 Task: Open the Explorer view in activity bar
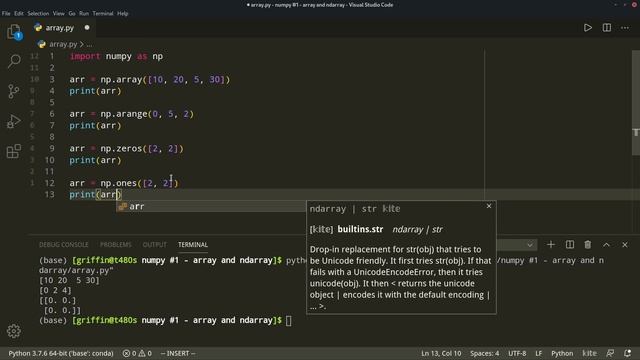[x=14, y=31]
